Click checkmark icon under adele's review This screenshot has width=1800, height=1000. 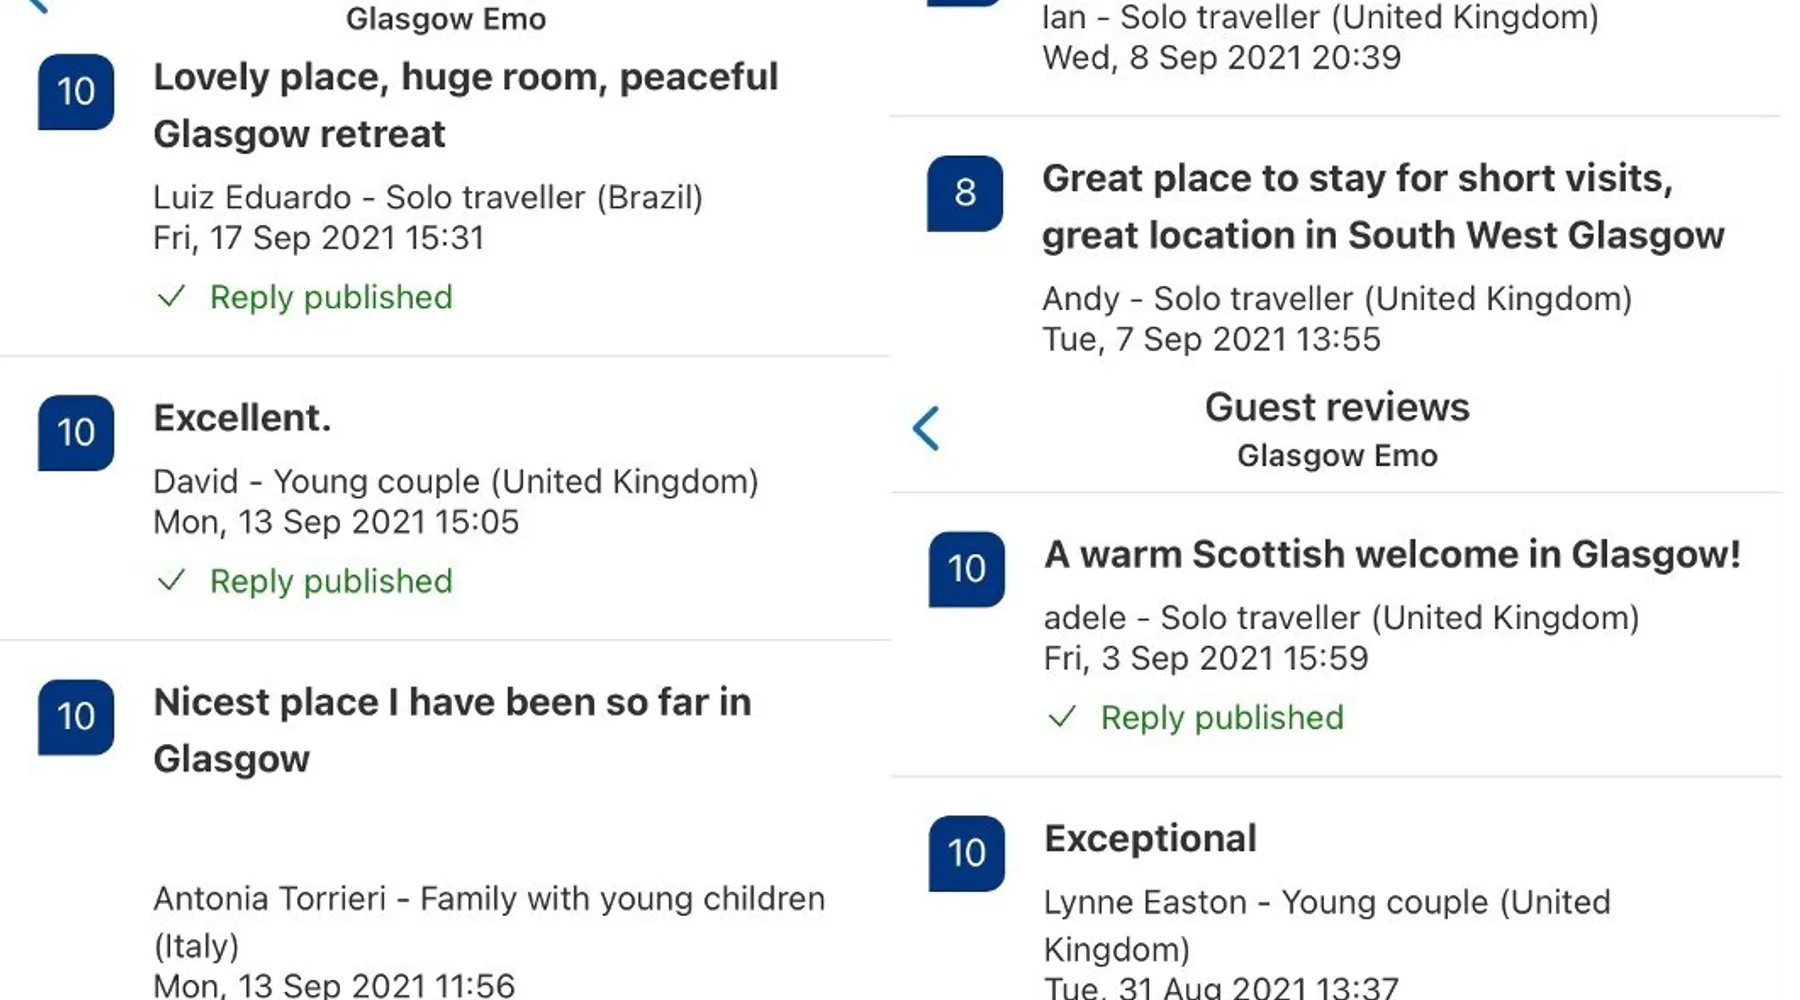click(1062, 717)
